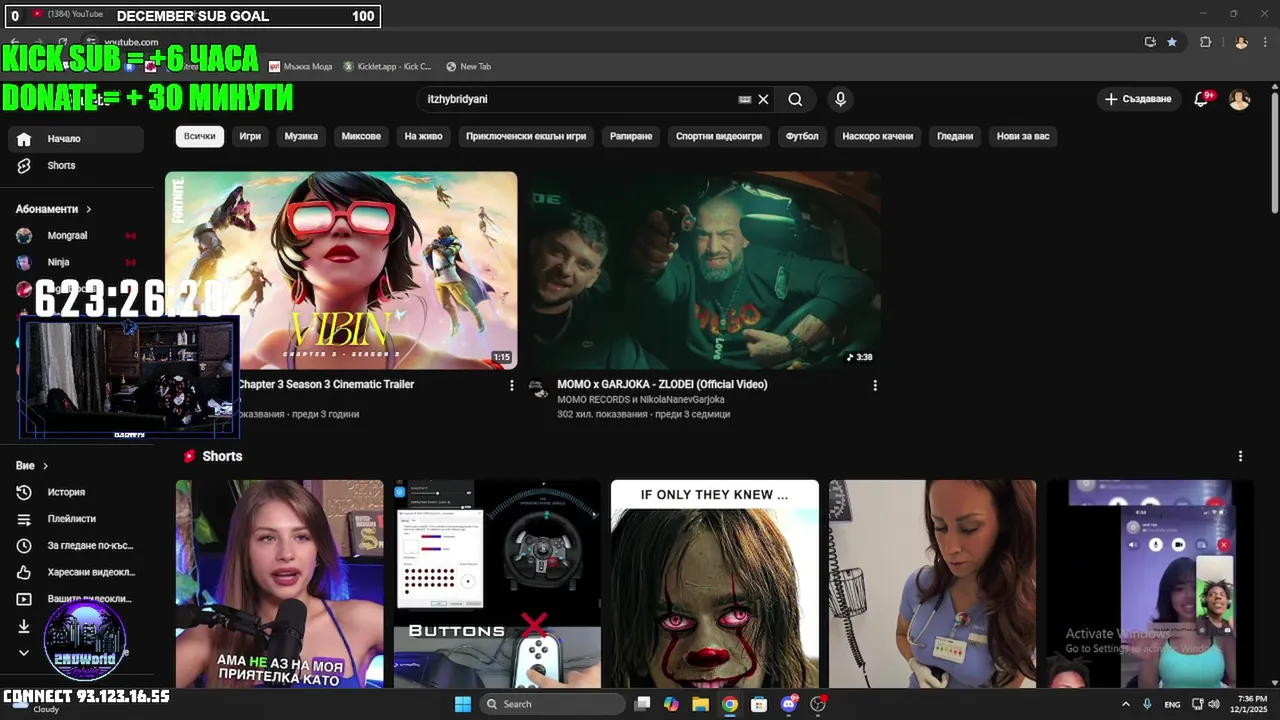Open Shorts section options menu

(1240, 456)
